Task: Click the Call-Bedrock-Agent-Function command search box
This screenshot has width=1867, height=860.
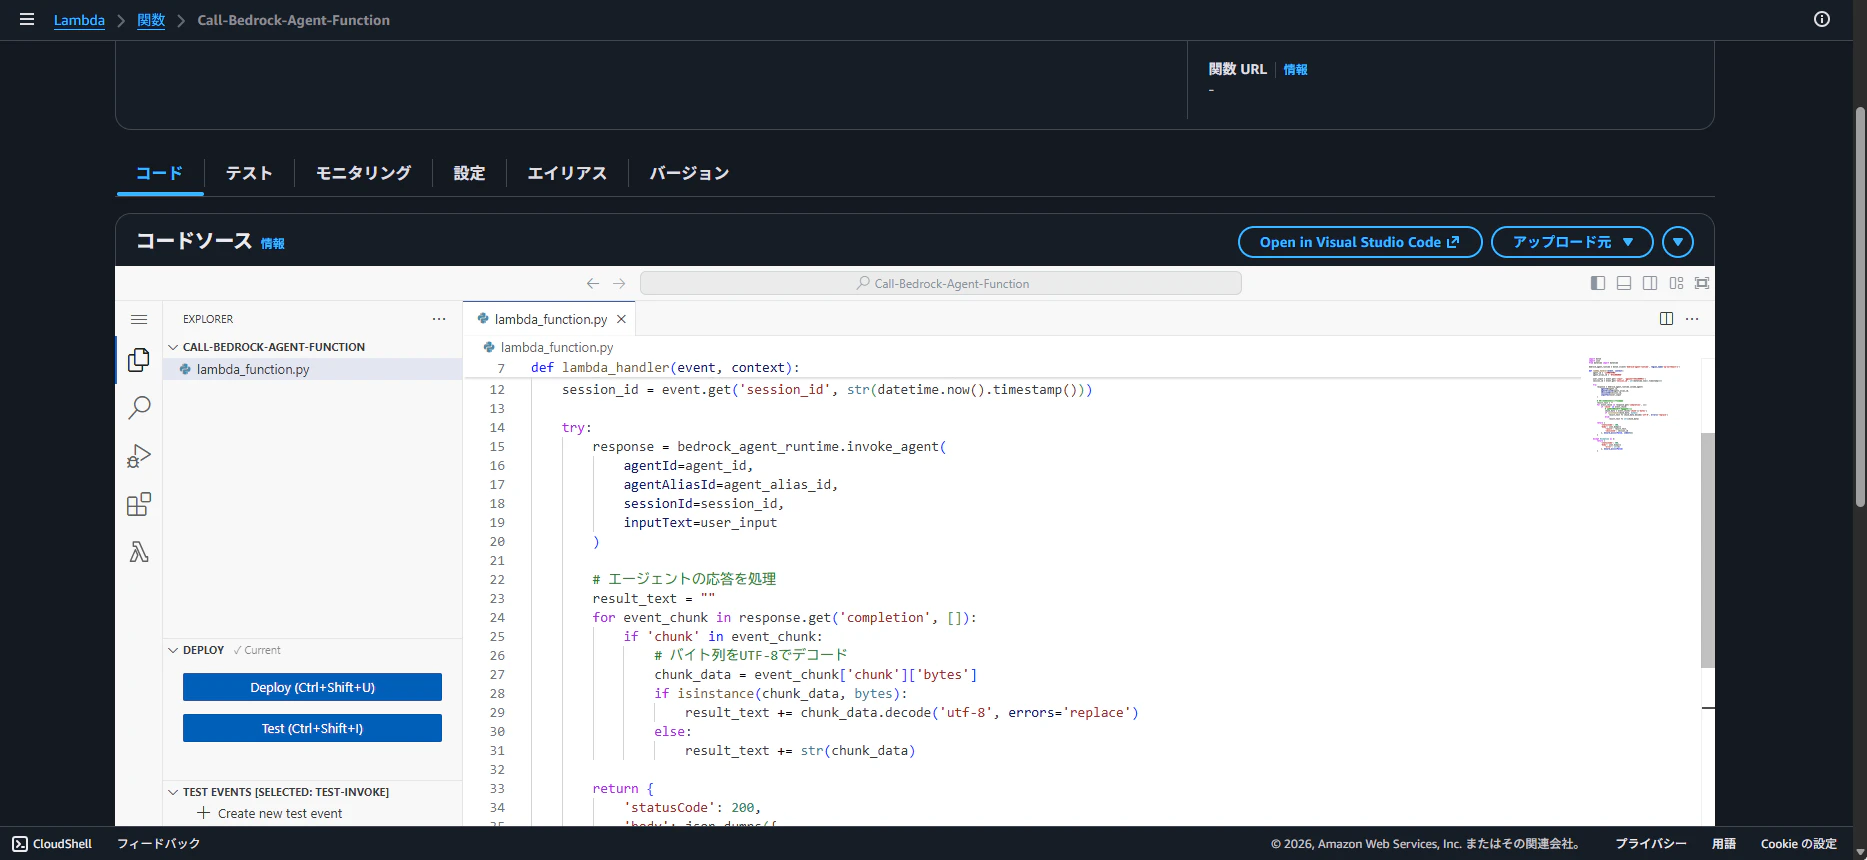Action: (x=941, y=284)
